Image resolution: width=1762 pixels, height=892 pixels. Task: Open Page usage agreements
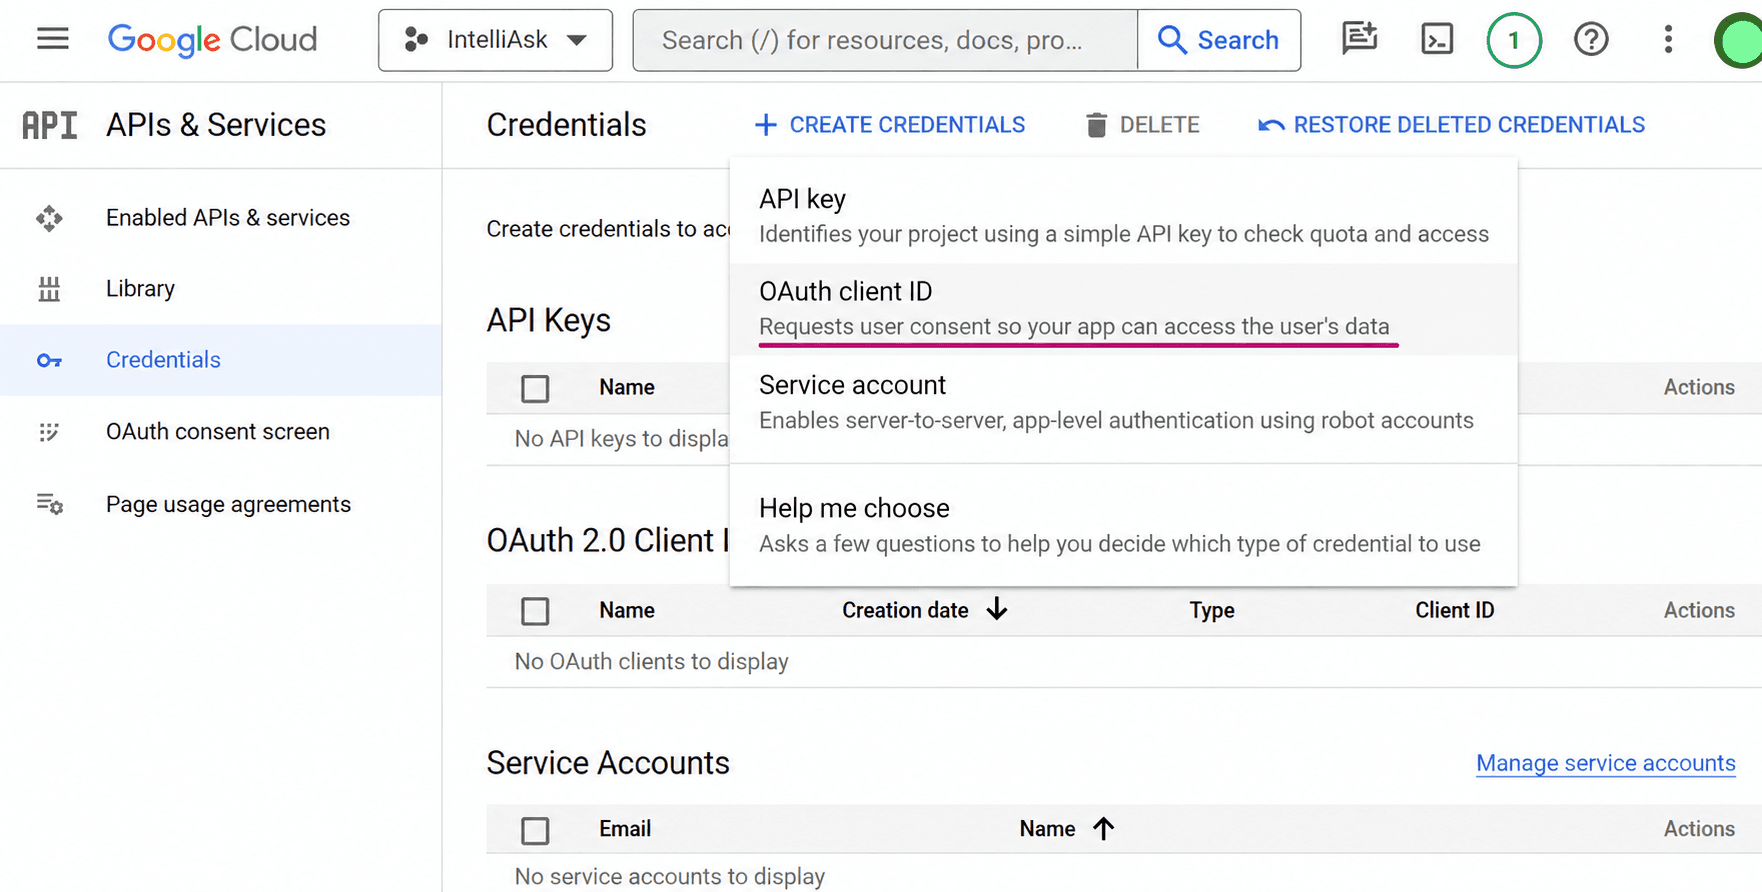(x=221, y=504)
